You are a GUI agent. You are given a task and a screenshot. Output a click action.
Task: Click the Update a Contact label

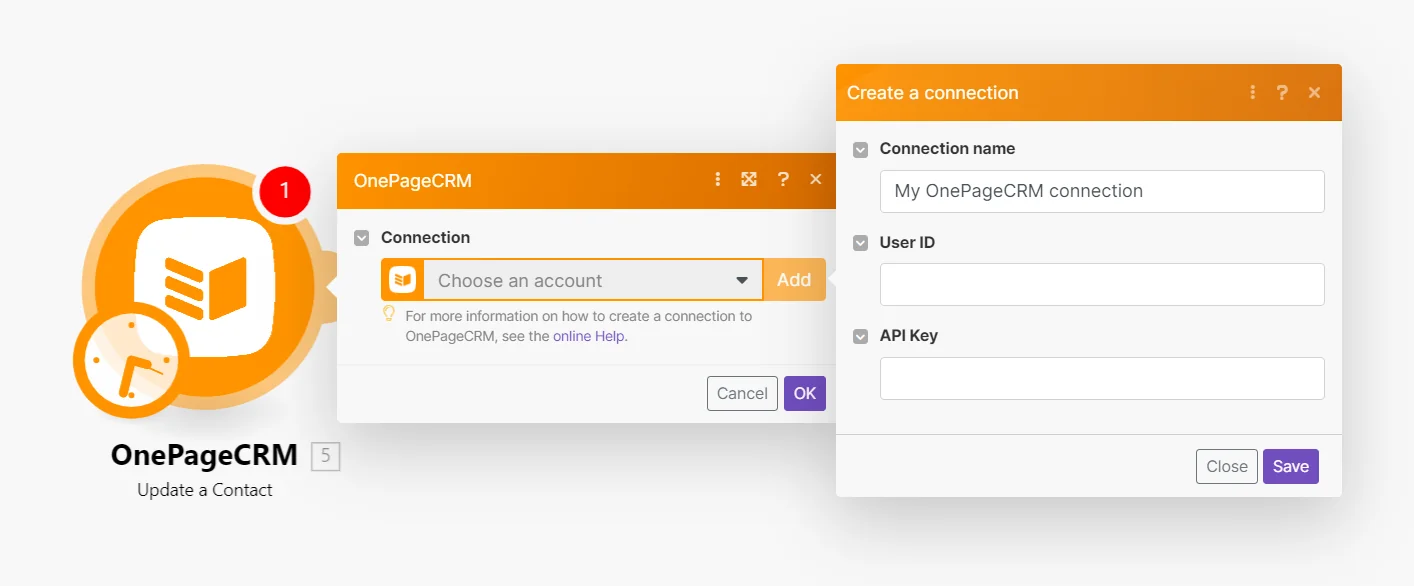click(x=205, y=490)
